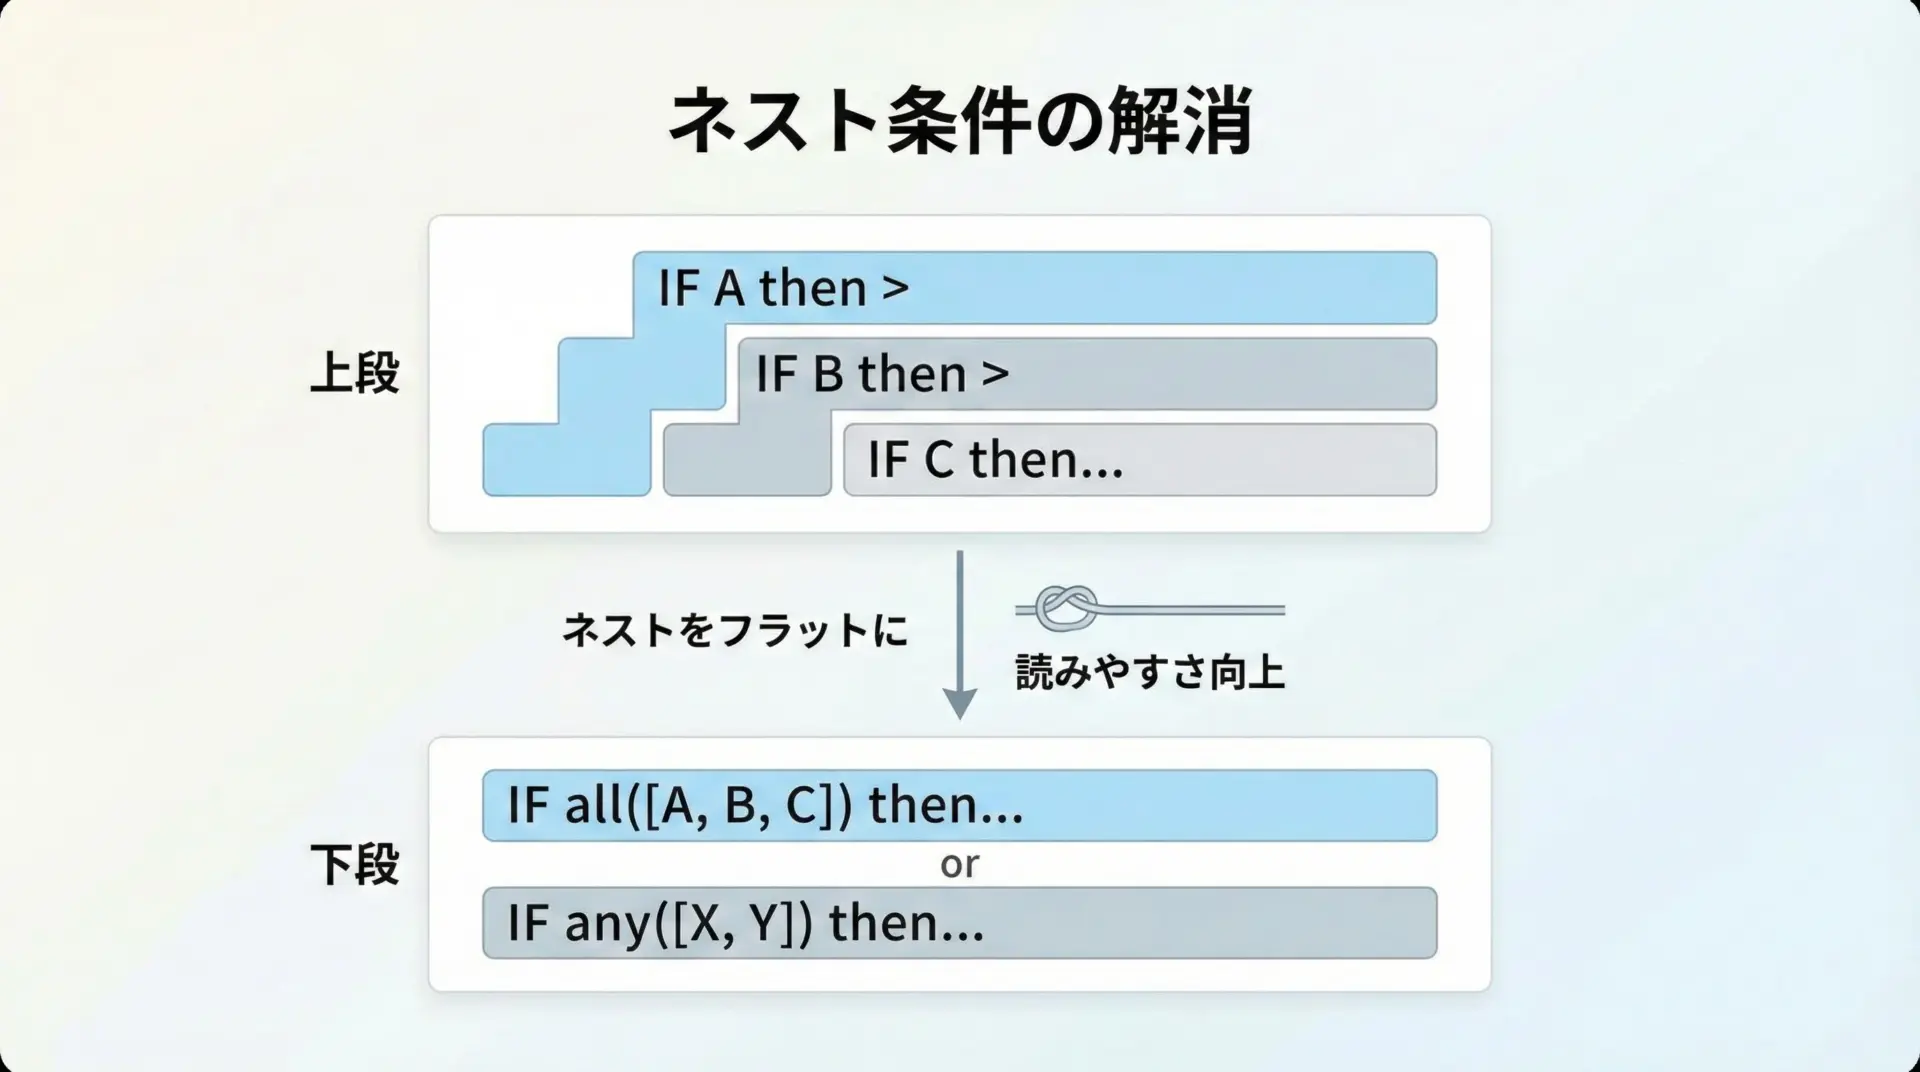Click the gray block left of IF C then
1920x1072 pixels.
(x=746, y=460)
